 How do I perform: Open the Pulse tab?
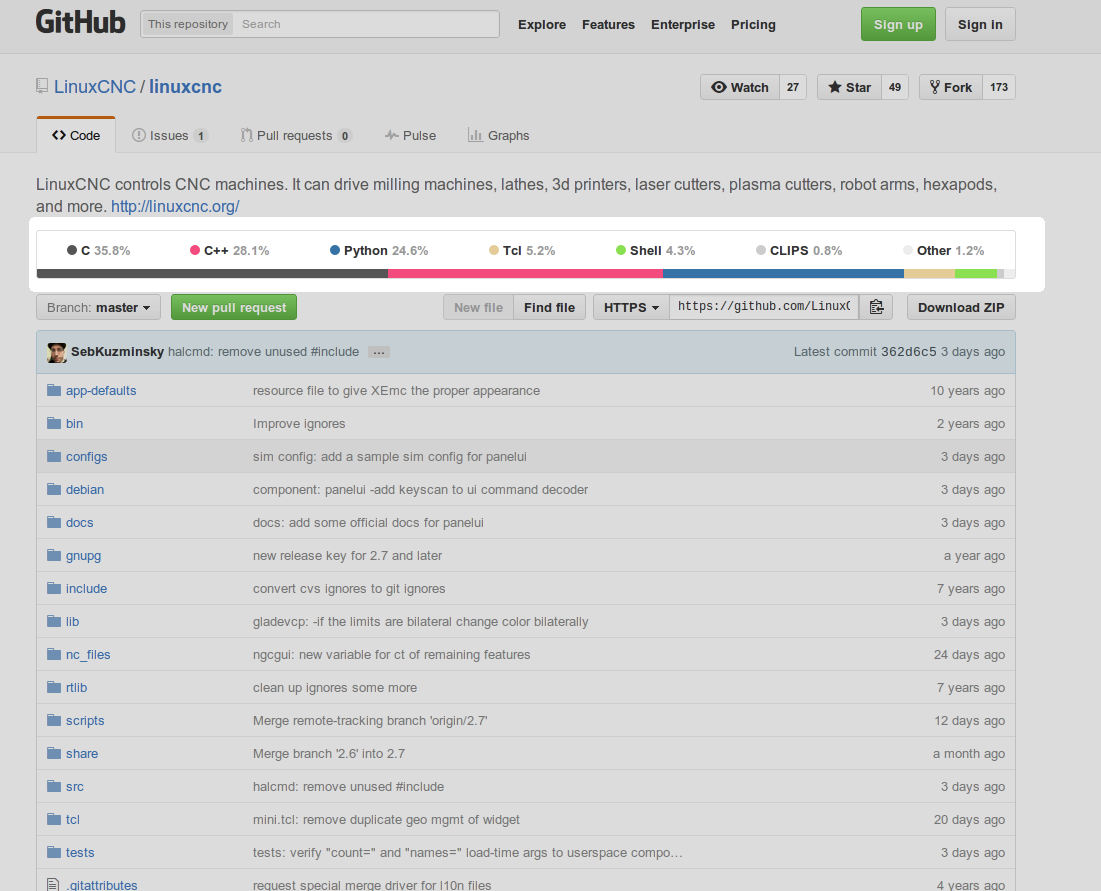411,136
